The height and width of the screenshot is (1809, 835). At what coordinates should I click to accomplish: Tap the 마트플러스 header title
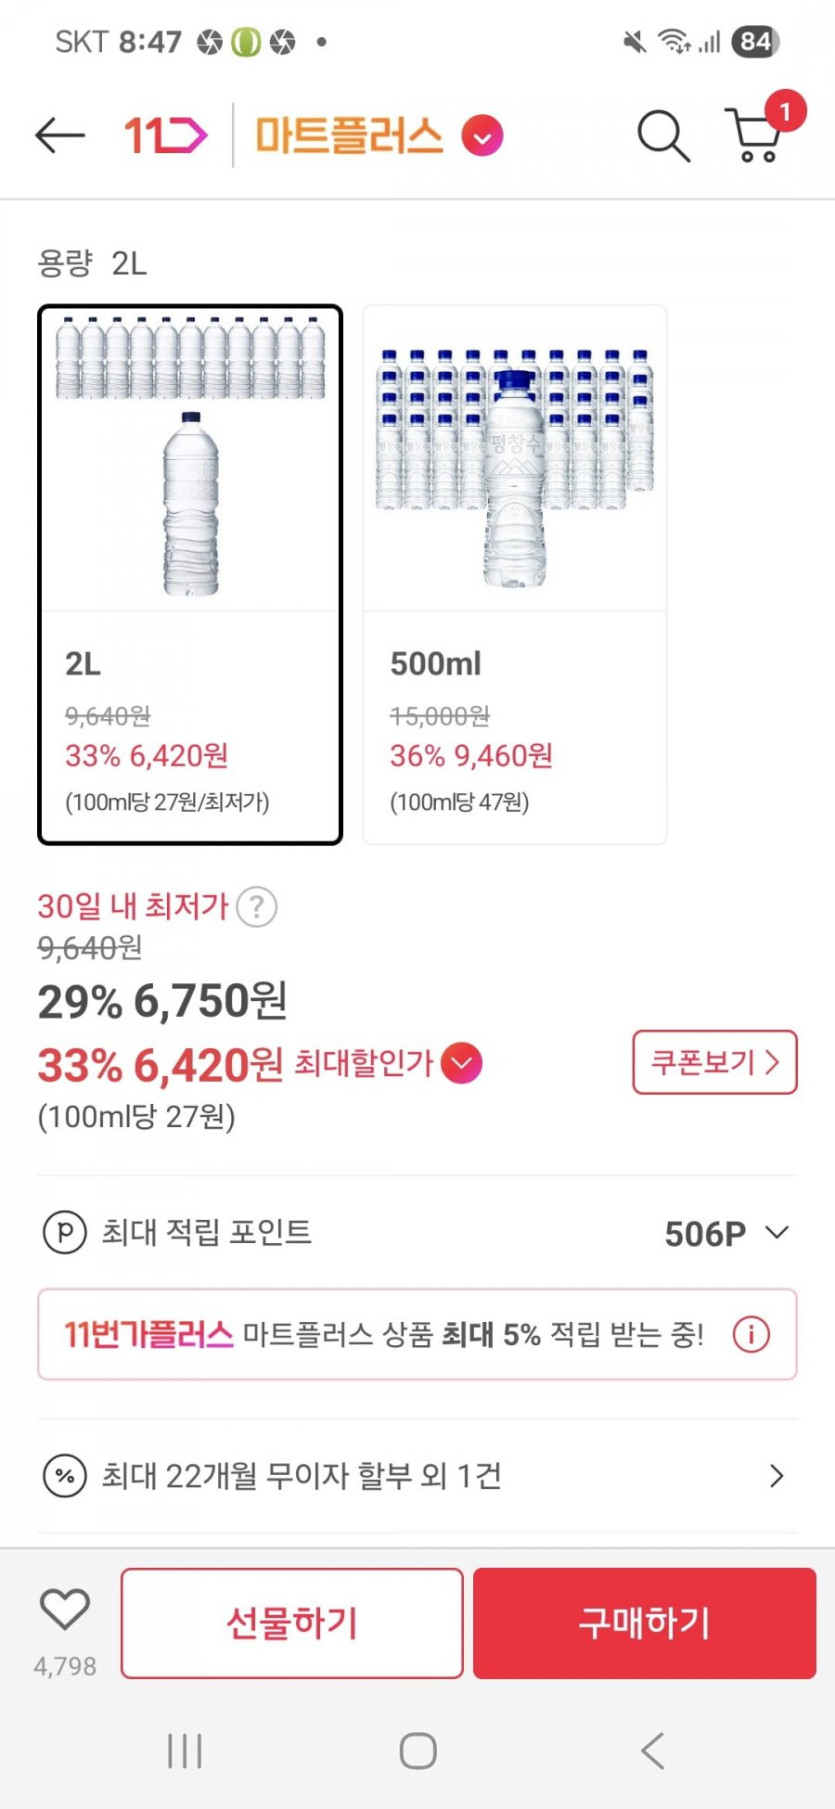(x=349, y=135)
